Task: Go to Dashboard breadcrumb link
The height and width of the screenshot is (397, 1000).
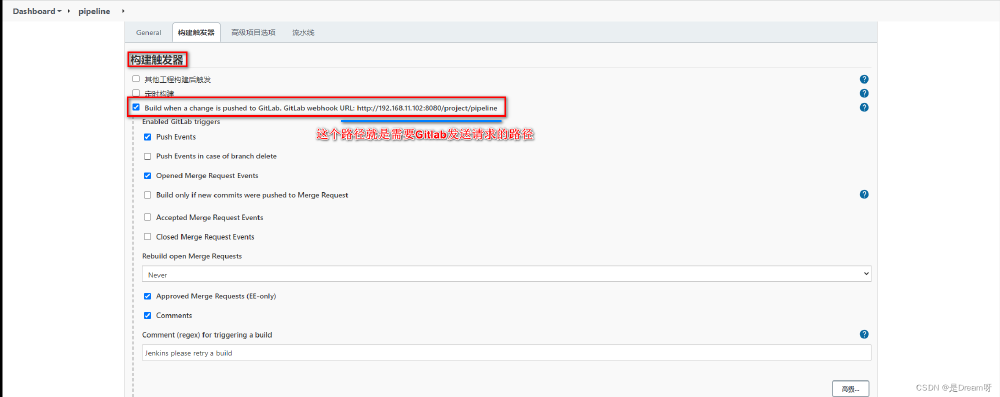Action: tap(34, 11)
